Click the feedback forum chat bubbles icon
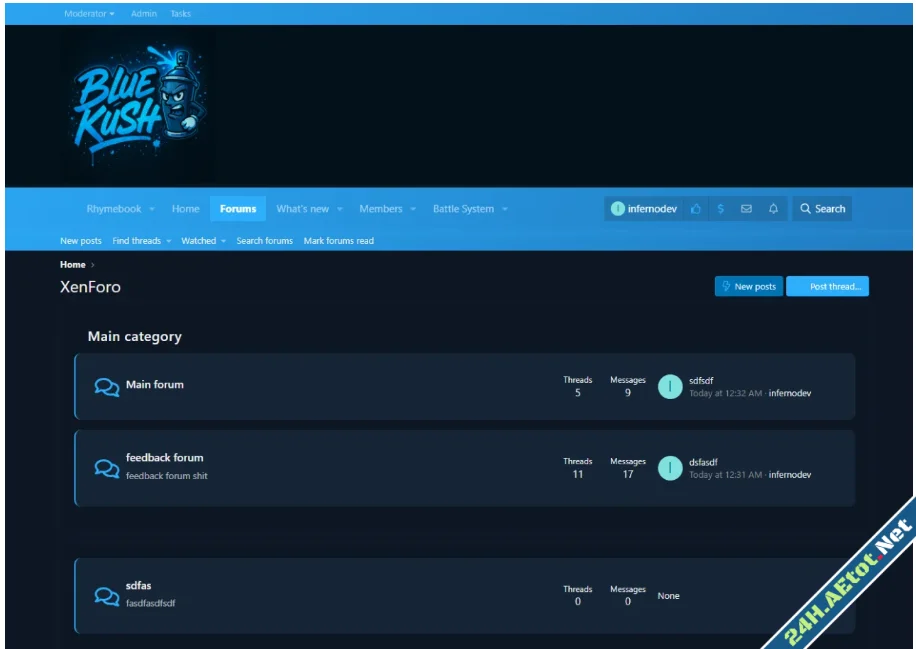The height and width of the screenshot is (649, 916). coord(106,468)
